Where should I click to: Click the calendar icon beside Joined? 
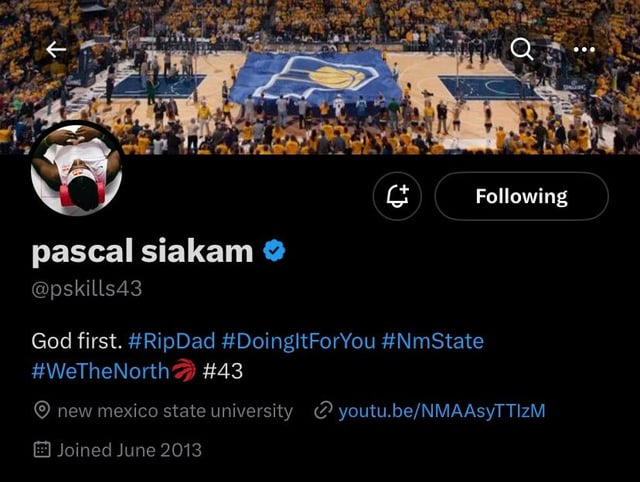click(42, 449)
